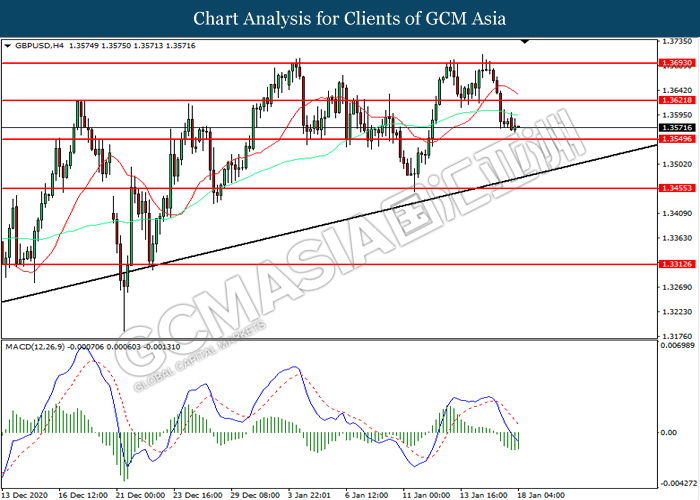Click the 1.32690 price axis value

pyautogui.click(x=677, y=287)
